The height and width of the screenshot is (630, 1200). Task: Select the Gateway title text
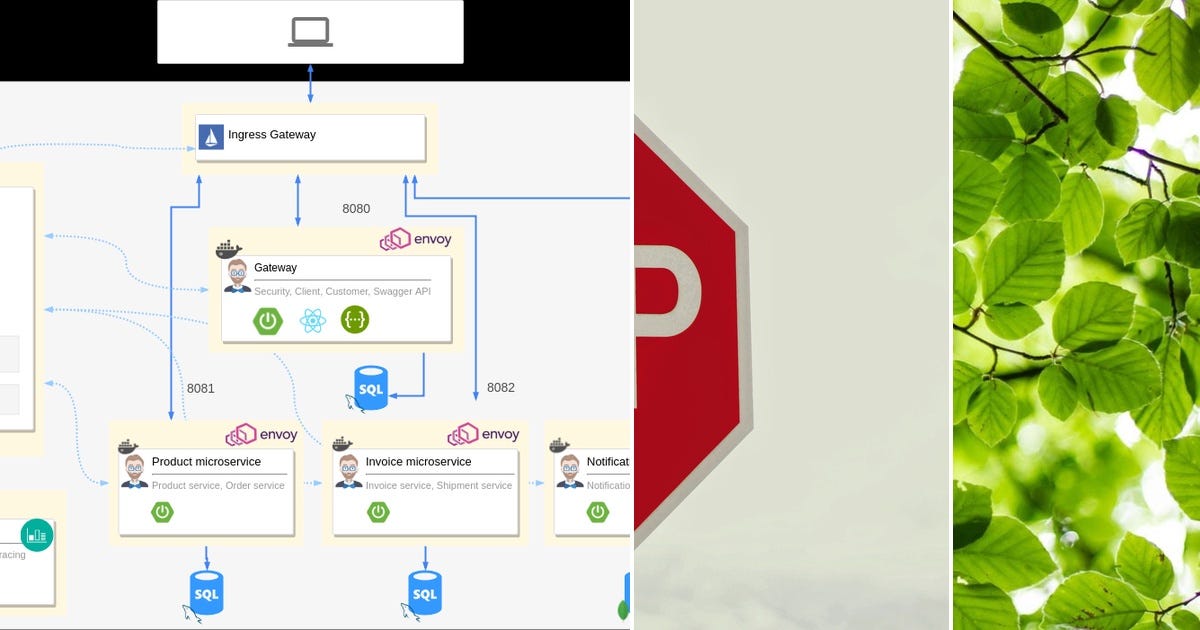276,267
